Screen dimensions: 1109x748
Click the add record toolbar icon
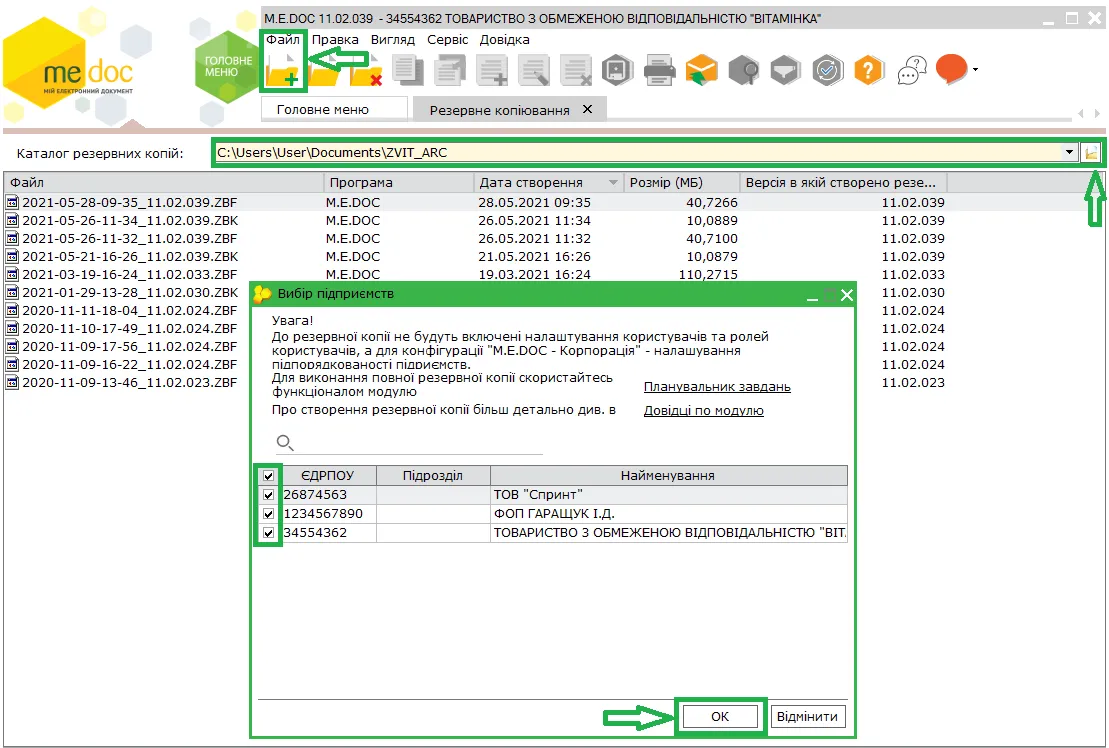tap(492, 71)
